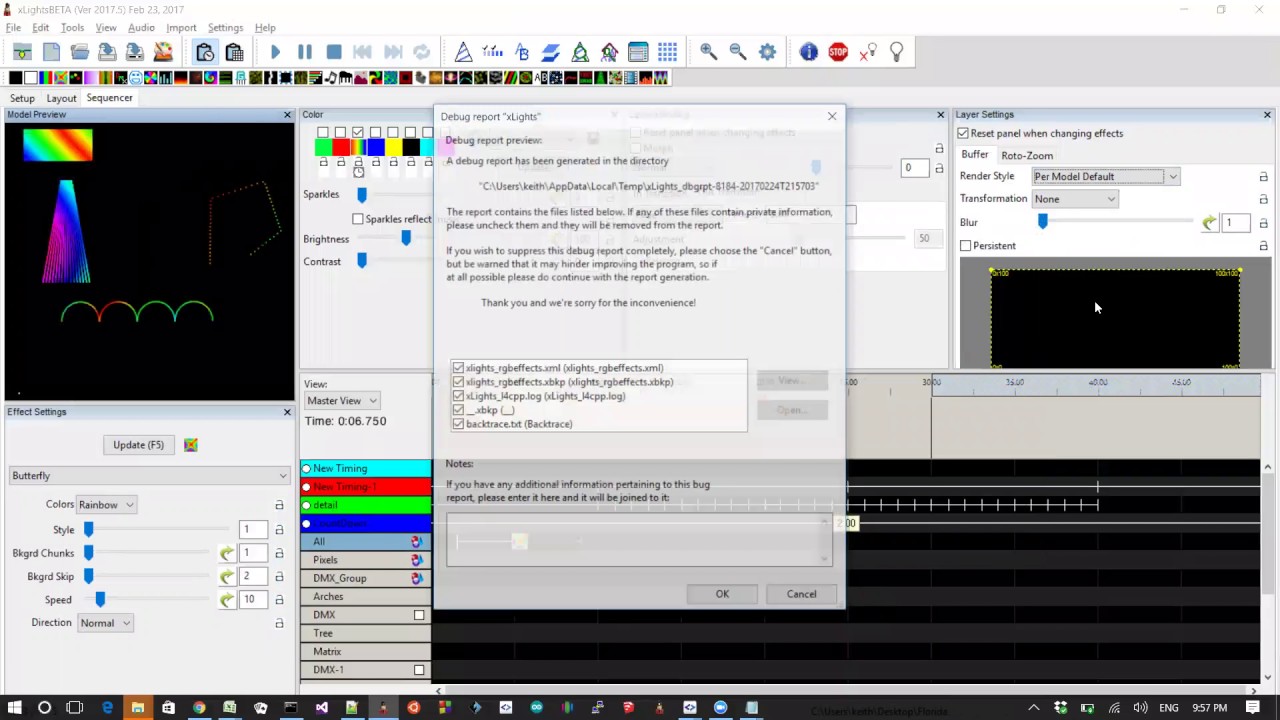Click the Pause playback button
The image size is (1280, 720).
[305, 52]
